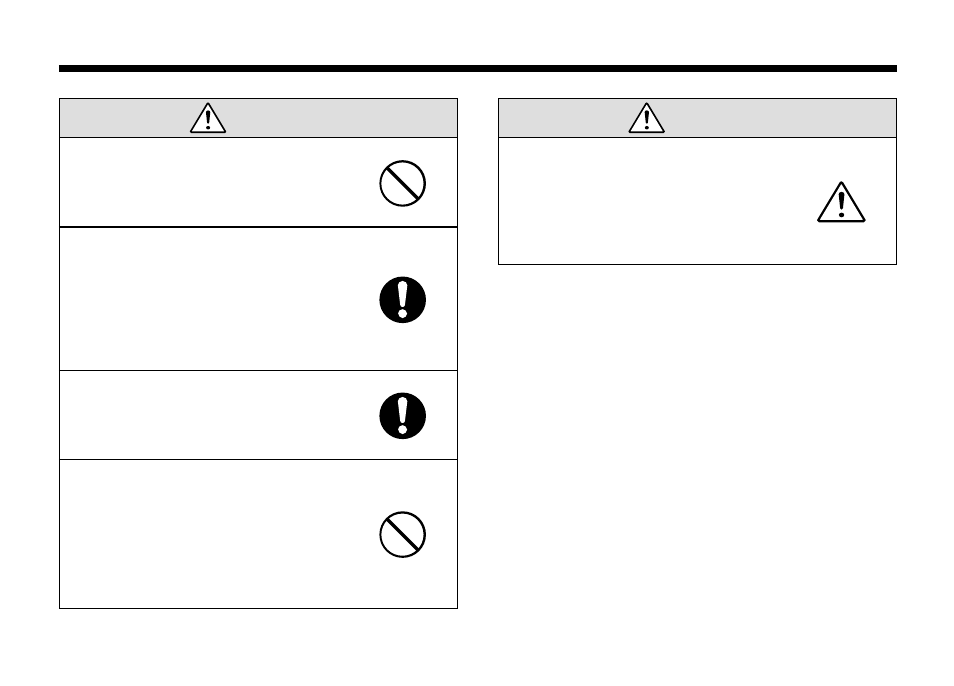Click the warning triangle in right gray header
Viewport: 954px width, 686px height.
pos(647,118)
